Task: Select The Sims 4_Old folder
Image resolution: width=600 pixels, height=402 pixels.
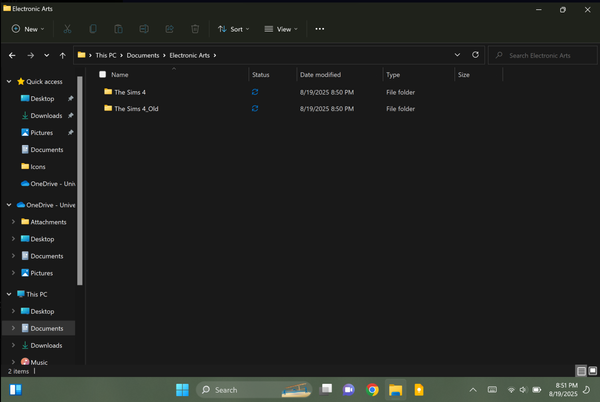Action: (x=136, y=108)
